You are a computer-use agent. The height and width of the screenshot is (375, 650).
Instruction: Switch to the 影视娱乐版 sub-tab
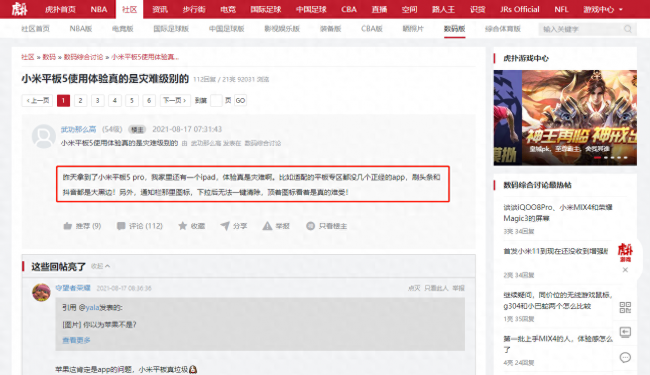pyautogui.click(x=282, y=29)
